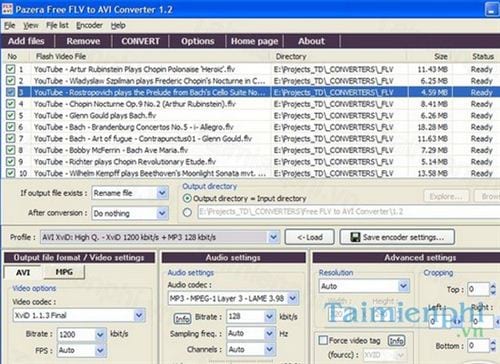Enable Force video tag checkbox
500x364 pixels.
(x=323, y=340)
